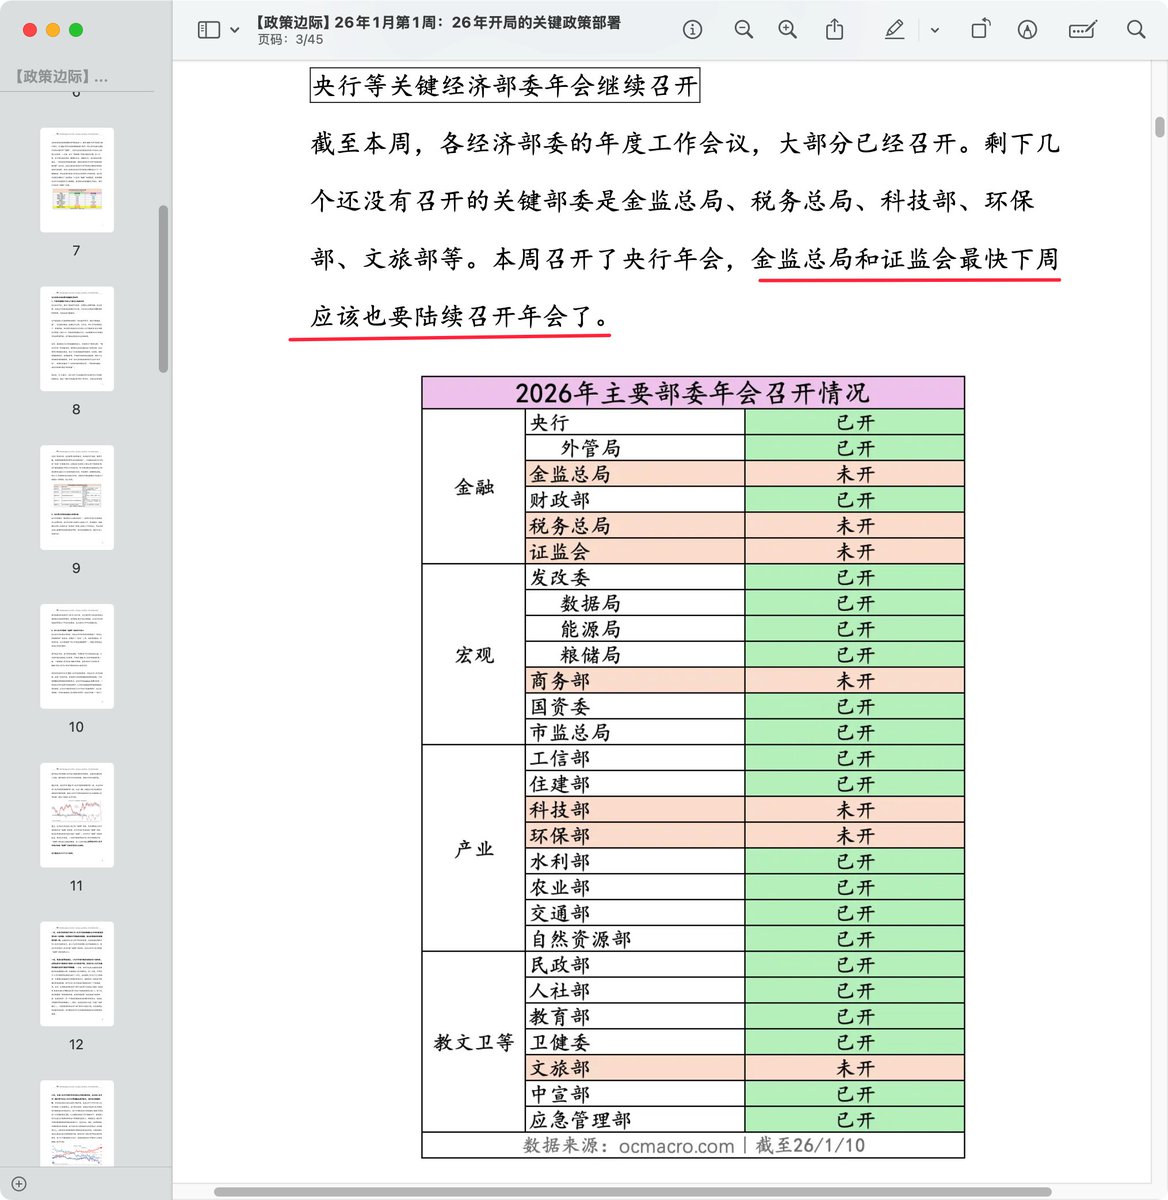This screenshot has width=1168, height=1200.
Task: Click the sidebar vertical scrollbar
Action: [163, 289]
